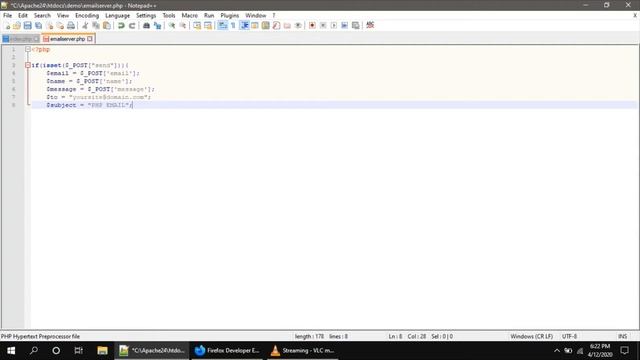Open the Run menu
640x360 pixels.
tap(209, 16)
